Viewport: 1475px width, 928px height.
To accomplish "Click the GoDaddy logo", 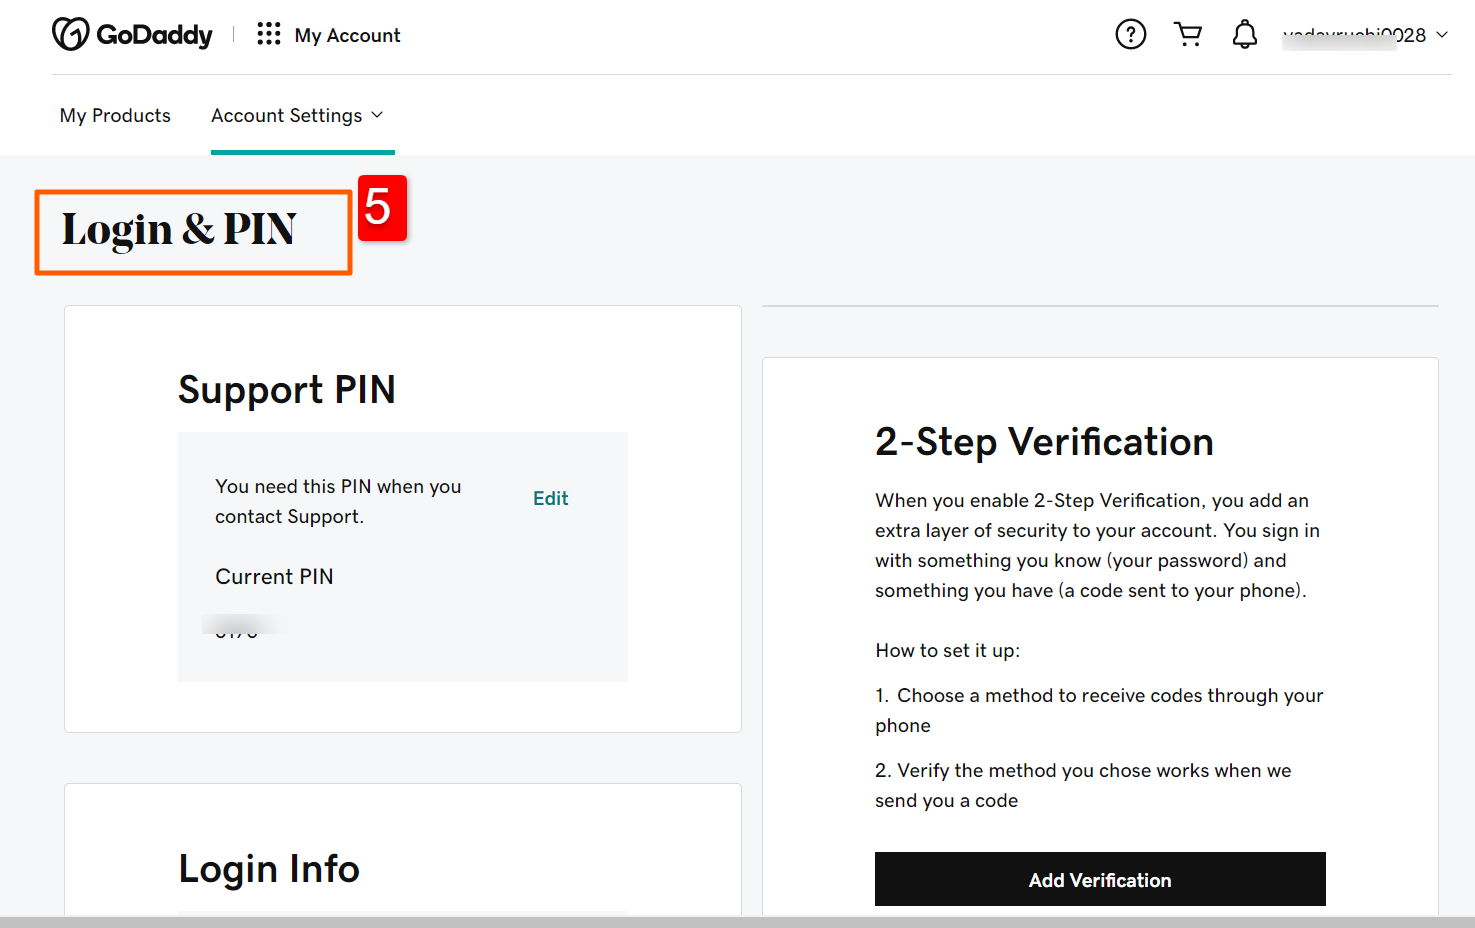I will (x=70, y=33).
